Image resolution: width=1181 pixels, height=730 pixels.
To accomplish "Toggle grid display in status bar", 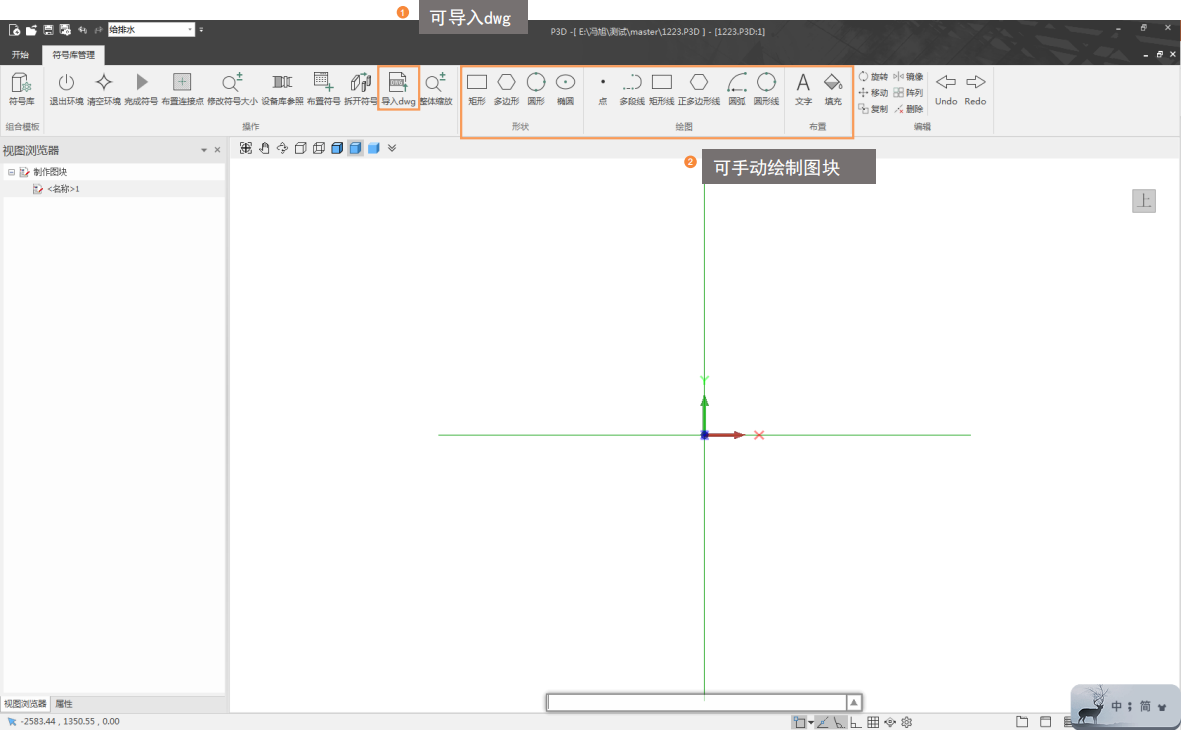I will [x=873, y=722].
